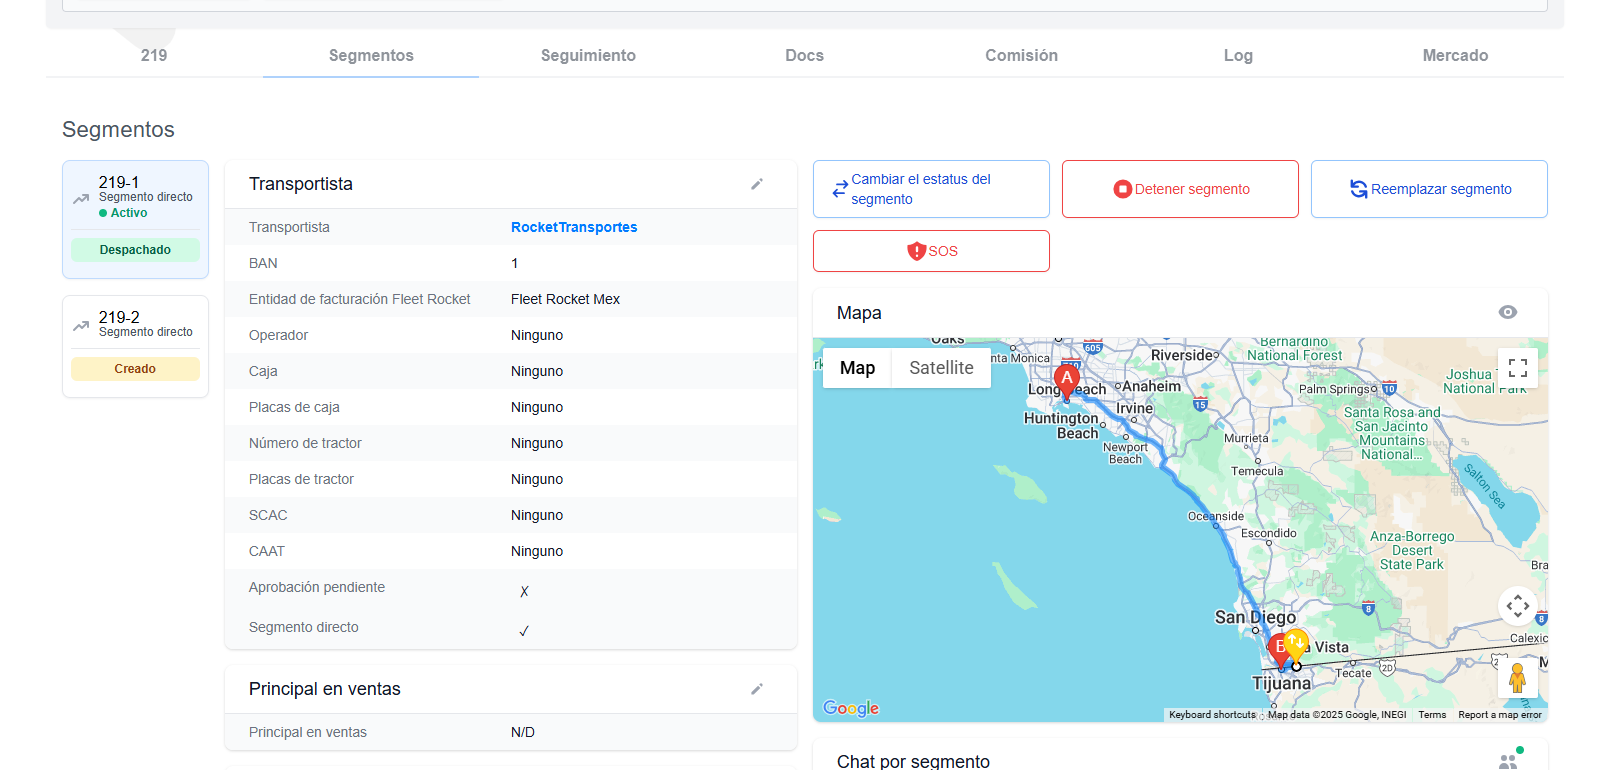Screen dimensions: 1602x770
Task: Click the CAAT row label
Action: point(267,551)
